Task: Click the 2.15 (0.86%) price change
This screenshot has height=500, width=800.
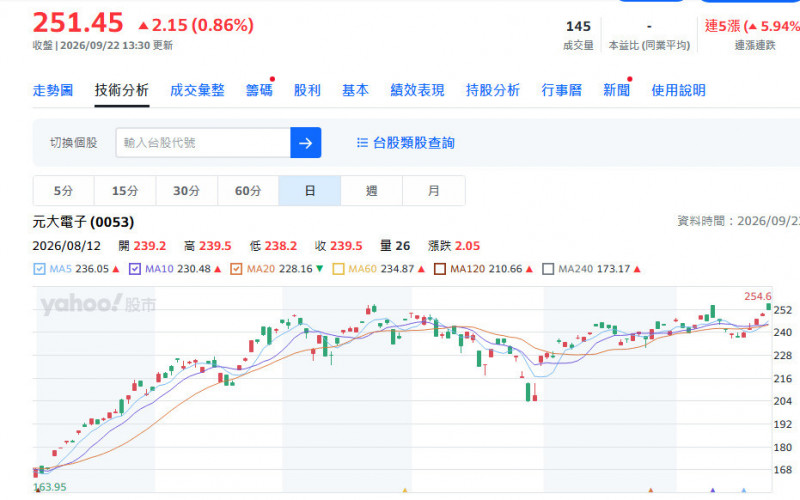Action: click(196, 25)
